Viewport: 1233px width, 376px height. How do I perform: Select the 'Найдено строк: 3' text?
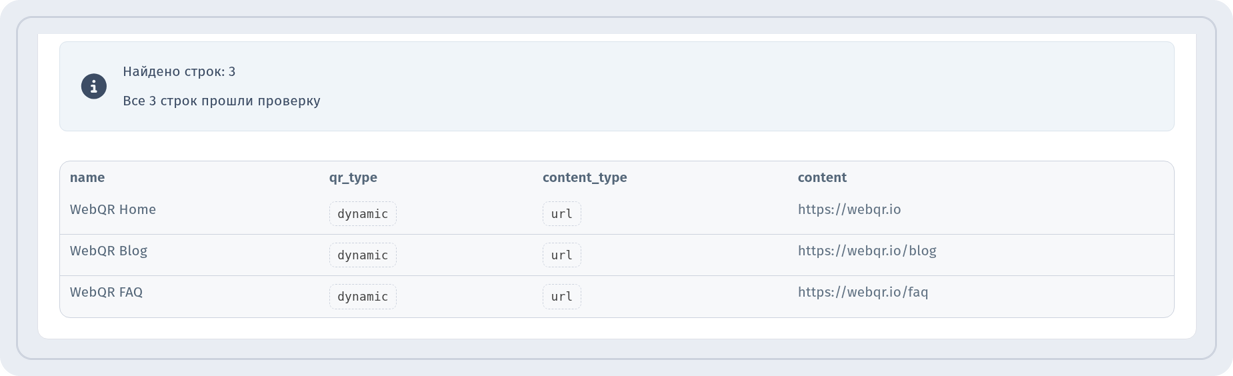[179, 72]
